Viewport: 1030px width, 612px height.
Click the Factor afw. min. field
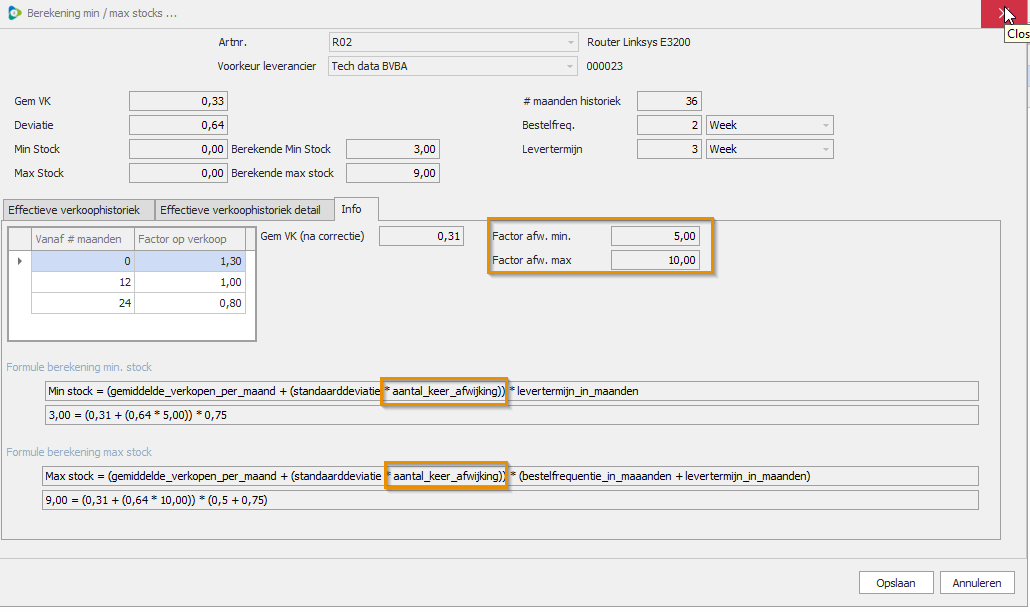(654, 236)
